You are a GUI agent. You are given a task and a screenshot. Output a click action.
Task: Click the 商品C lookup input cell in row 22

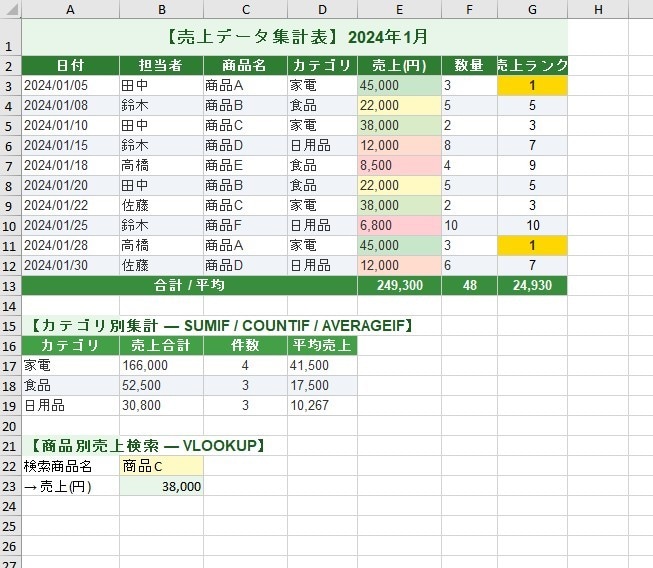(161, 466)
